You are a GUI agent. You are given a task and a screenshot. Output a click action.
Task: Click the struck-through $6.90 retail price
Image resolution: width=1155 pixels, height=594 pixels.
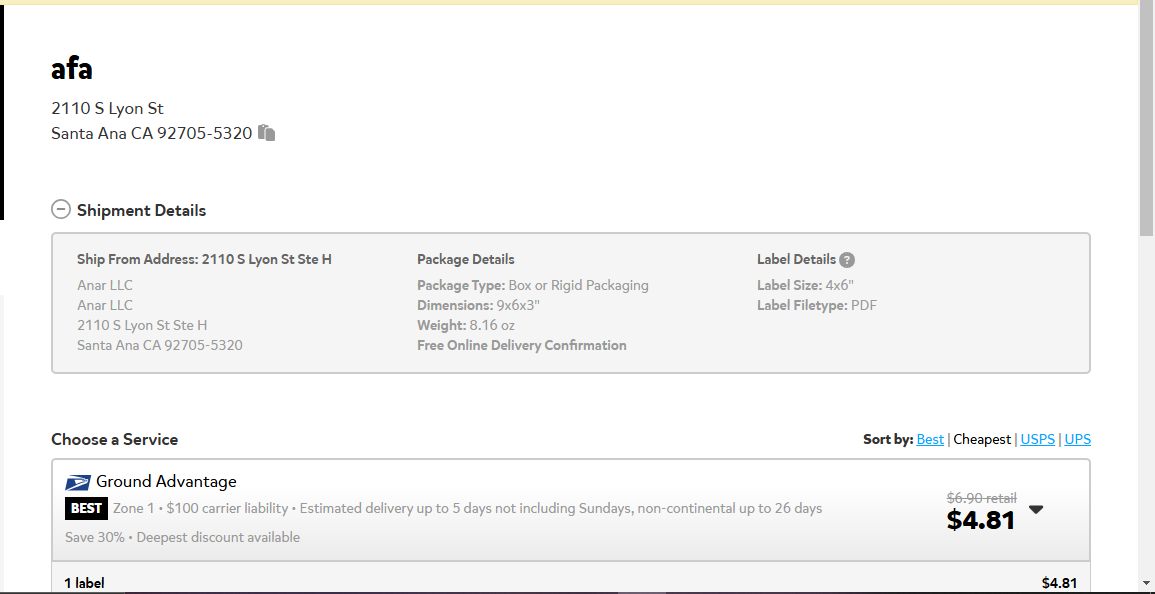click(981, 498)
